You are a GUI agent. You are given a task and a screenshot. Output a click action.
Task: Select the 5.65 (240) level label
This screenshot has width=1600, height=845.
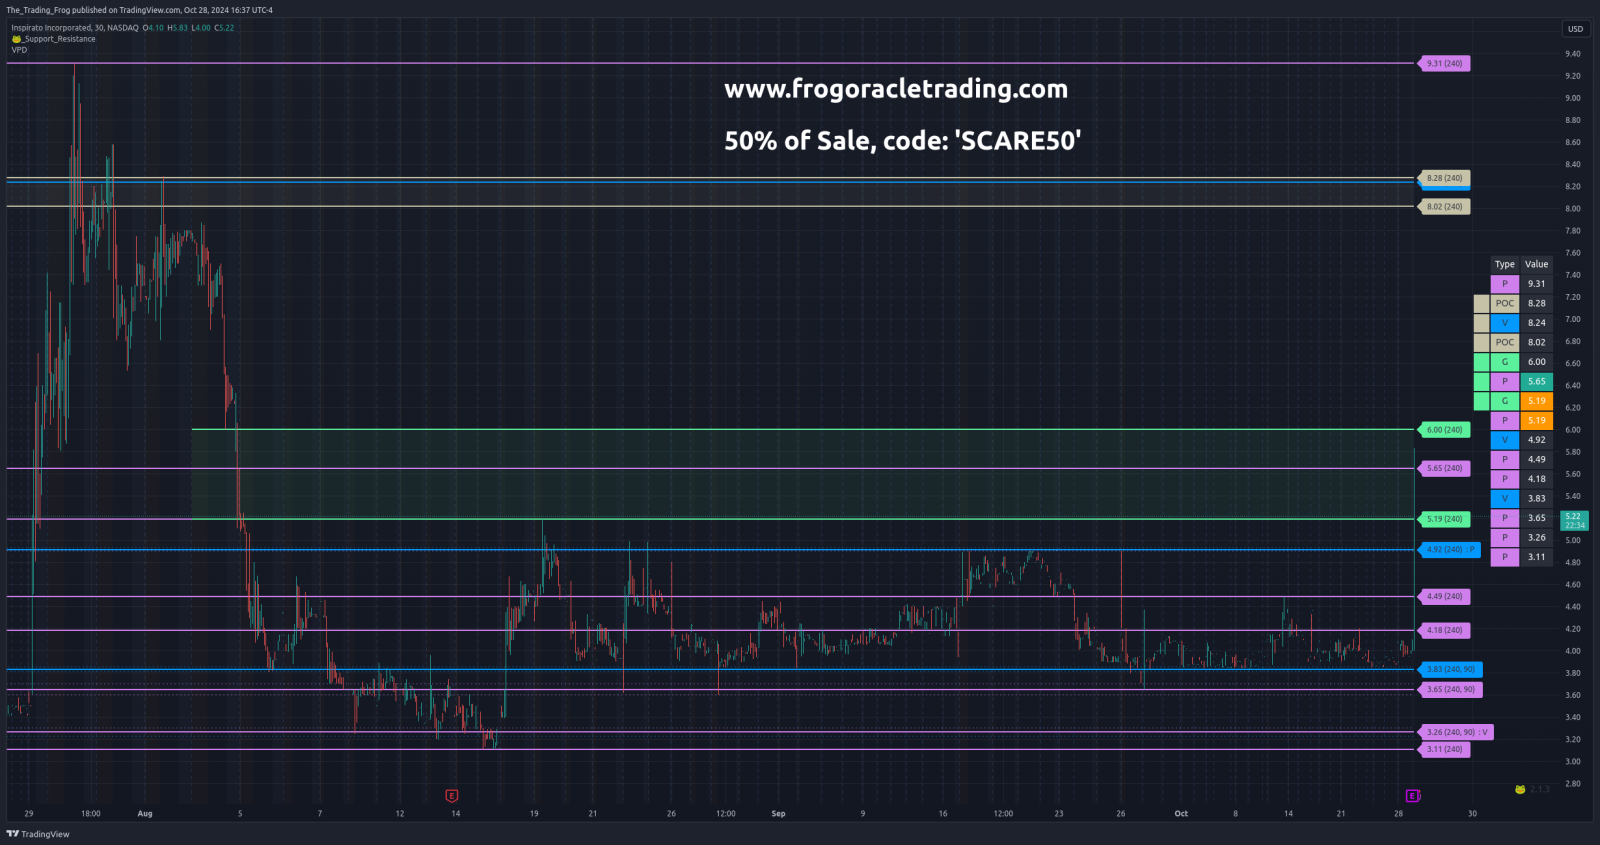(x=1444, y=468)
